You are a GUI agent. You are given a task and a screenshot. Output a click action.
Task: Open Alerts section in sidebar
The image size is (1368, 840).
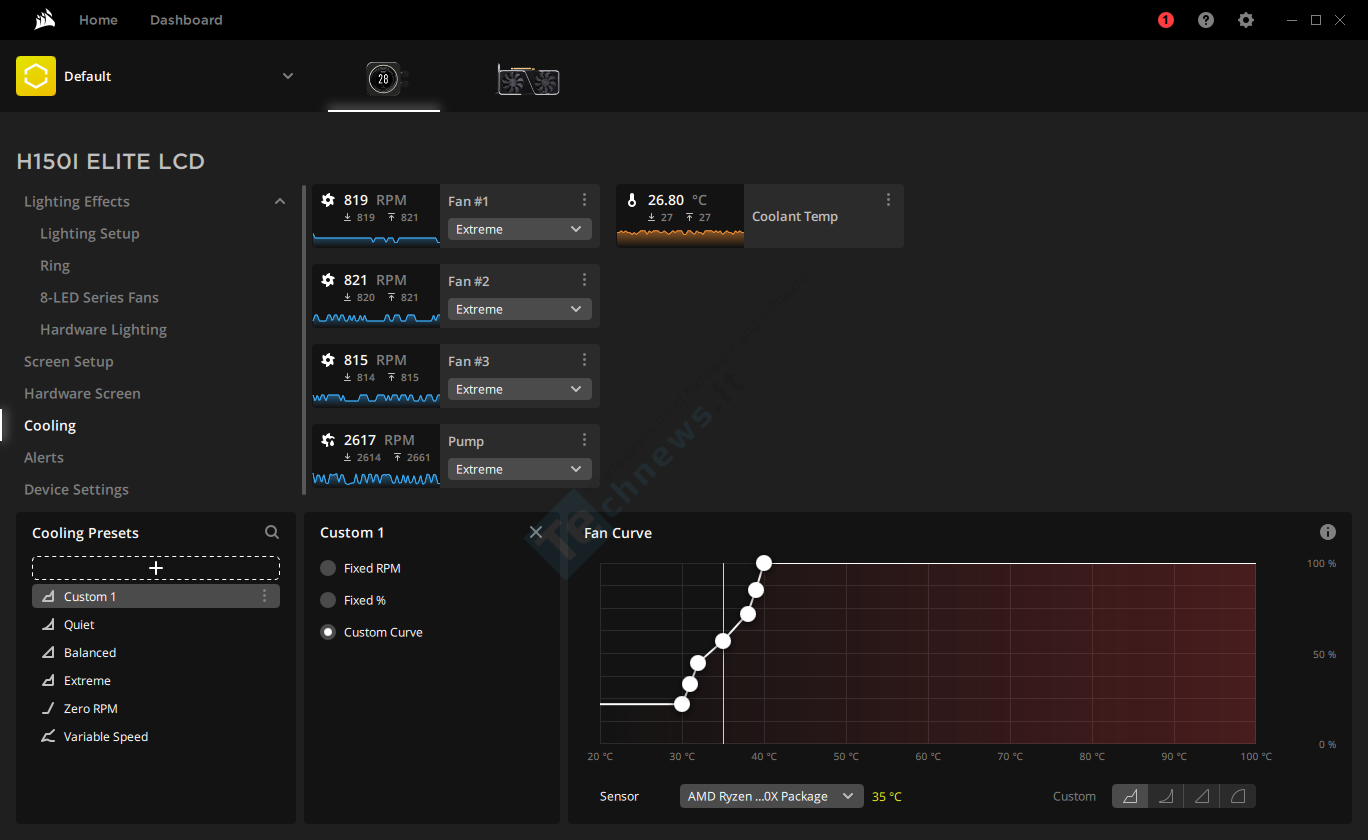(x=44, y=457)
